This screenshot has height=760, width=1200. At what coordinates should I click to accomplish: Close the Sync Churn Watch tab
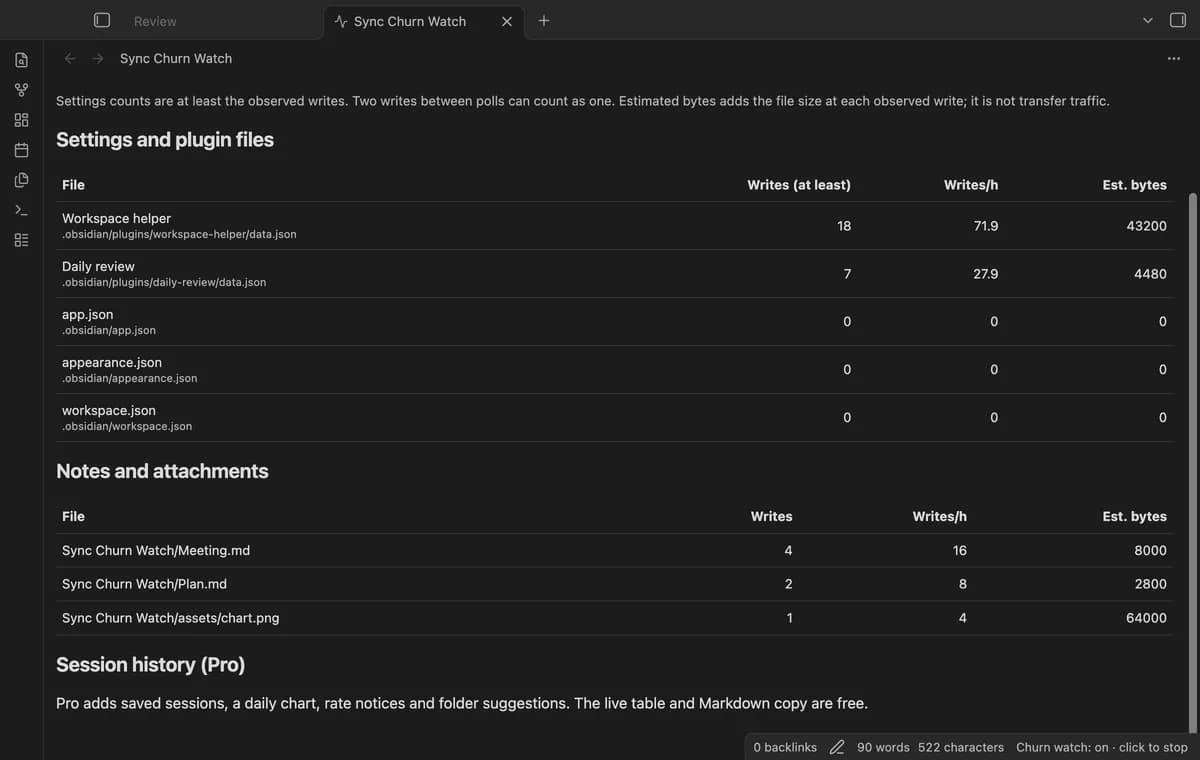coord(507,21)
